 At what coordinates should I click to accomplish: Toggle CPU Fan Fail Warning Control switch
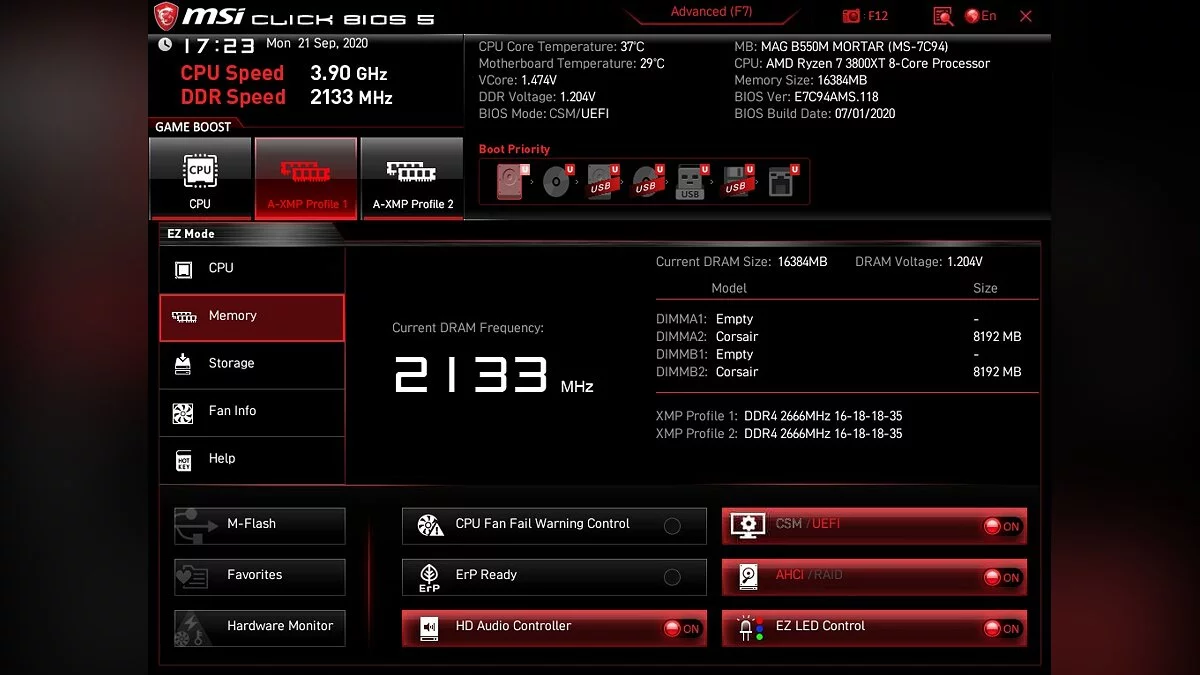point(672,526)
